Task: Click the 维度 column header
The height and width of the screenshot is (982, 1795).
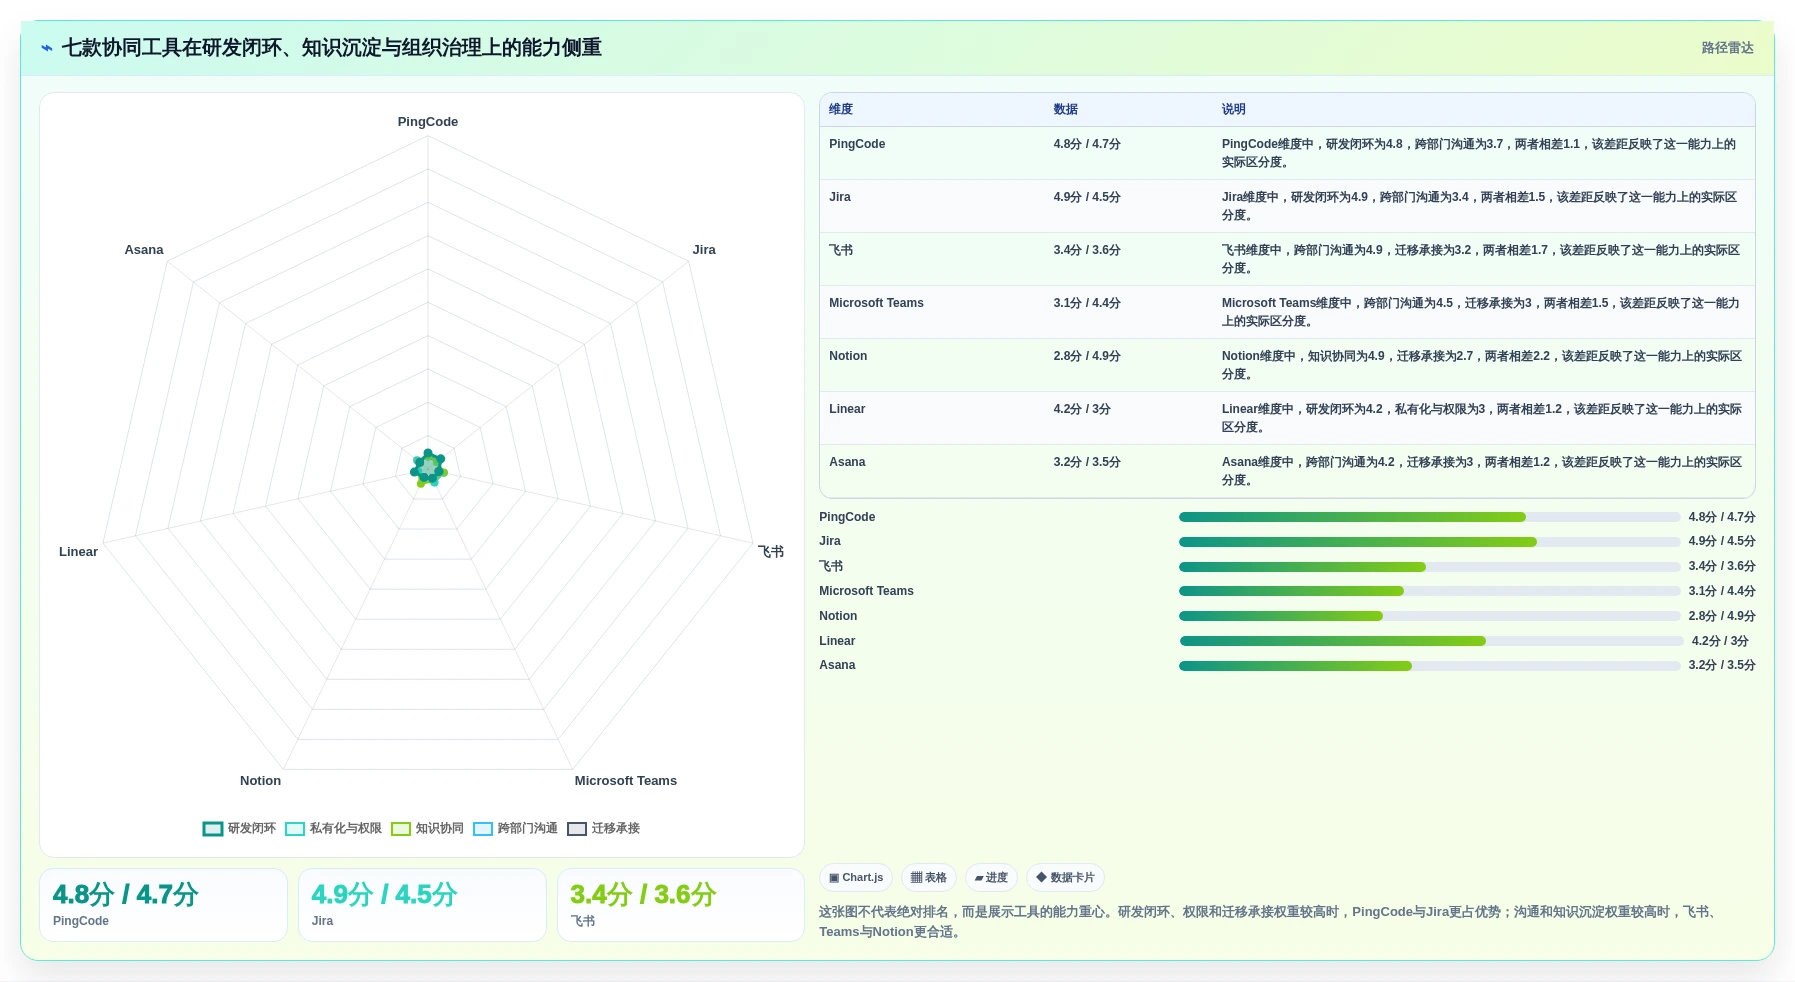Action: point(841,109)
